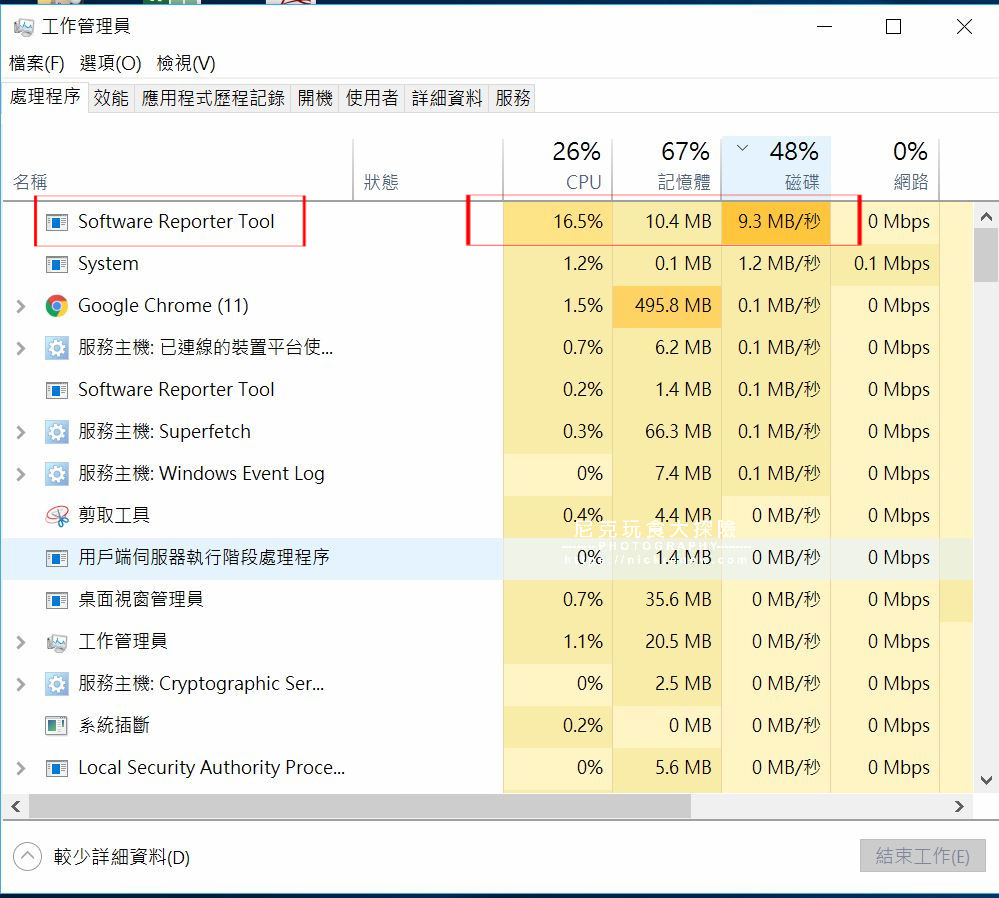Click the 服務主機: Superfetch gear icon
Screen dimensions: 999x898
pos(57,432)
